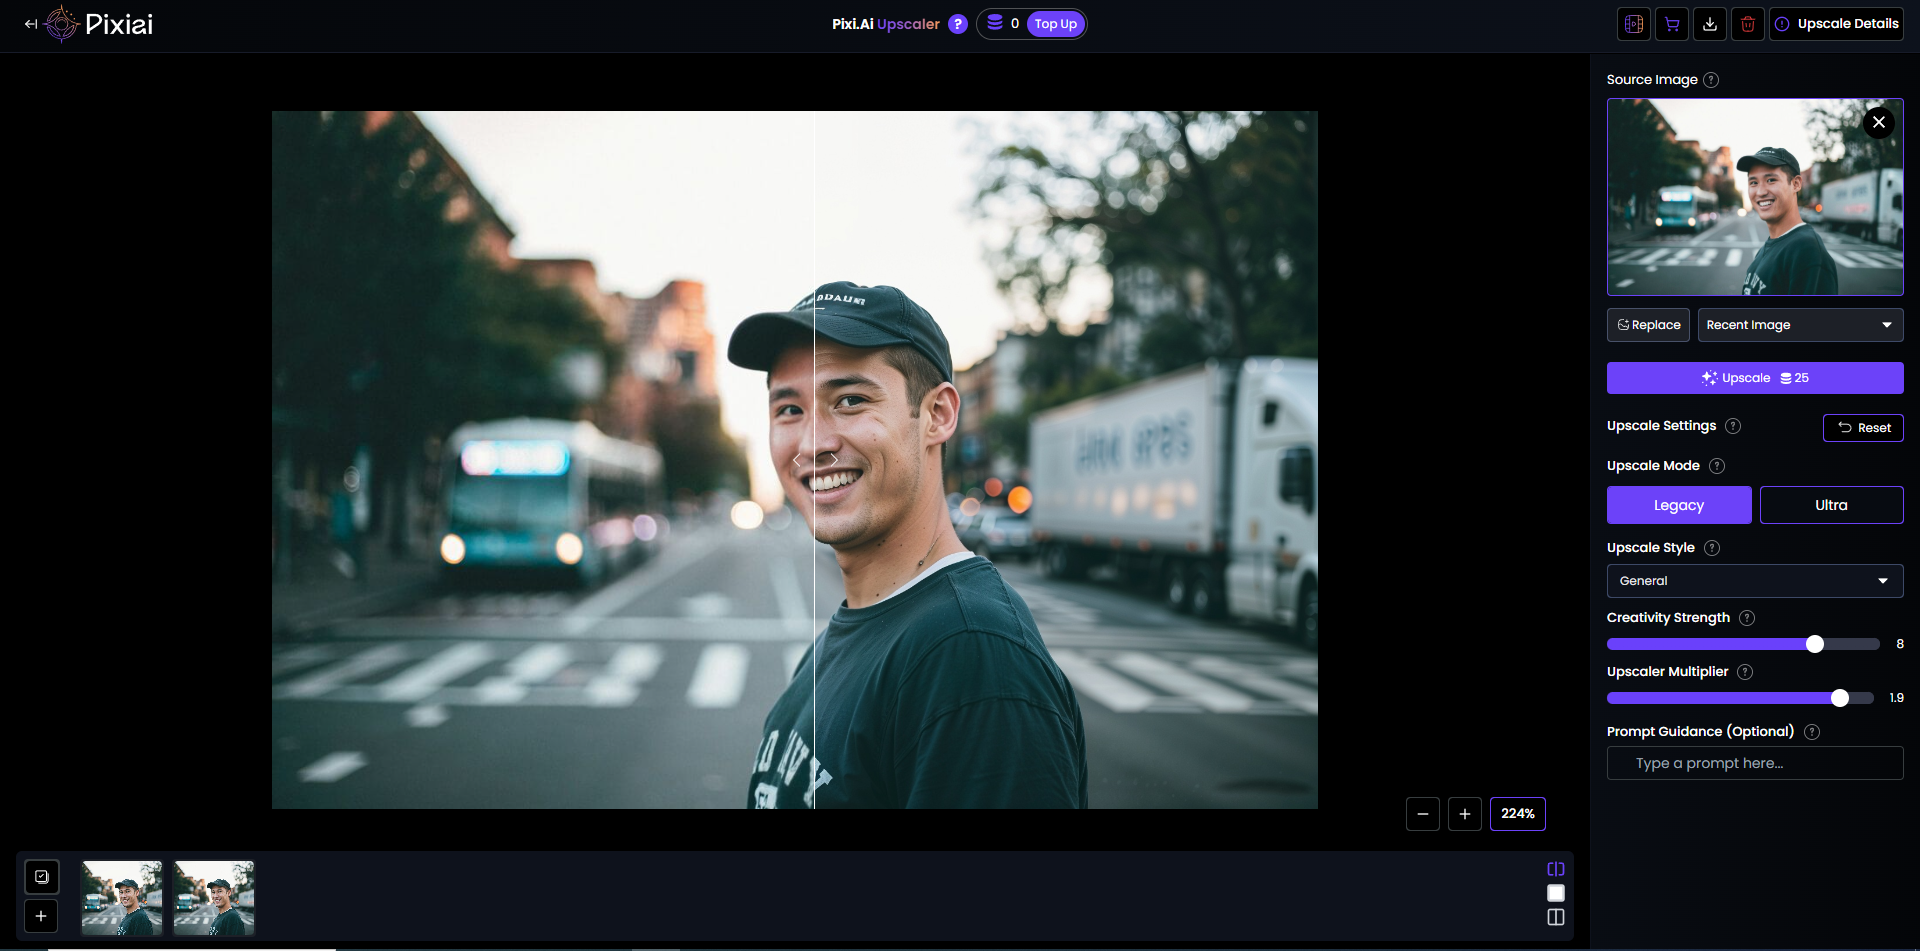Click the download image icon
The height and width of the screenshot is (951, 1920).
tap(1710, 24)
